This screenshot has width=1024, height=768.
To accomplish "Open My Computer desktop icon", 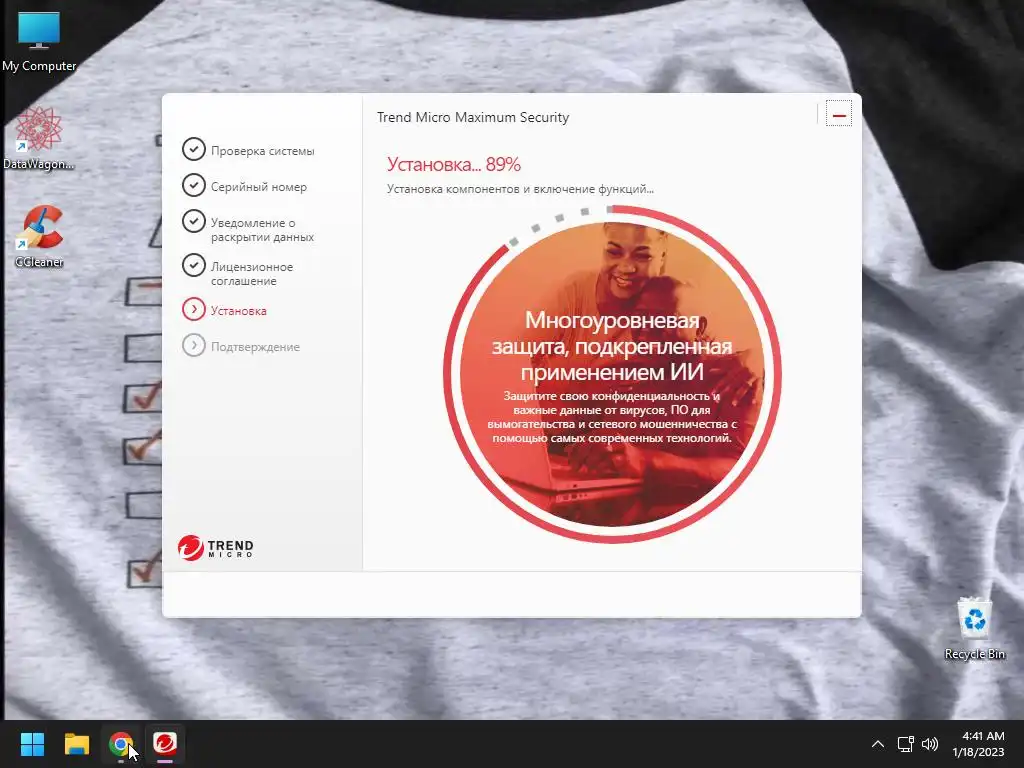I will pos(39,41).
